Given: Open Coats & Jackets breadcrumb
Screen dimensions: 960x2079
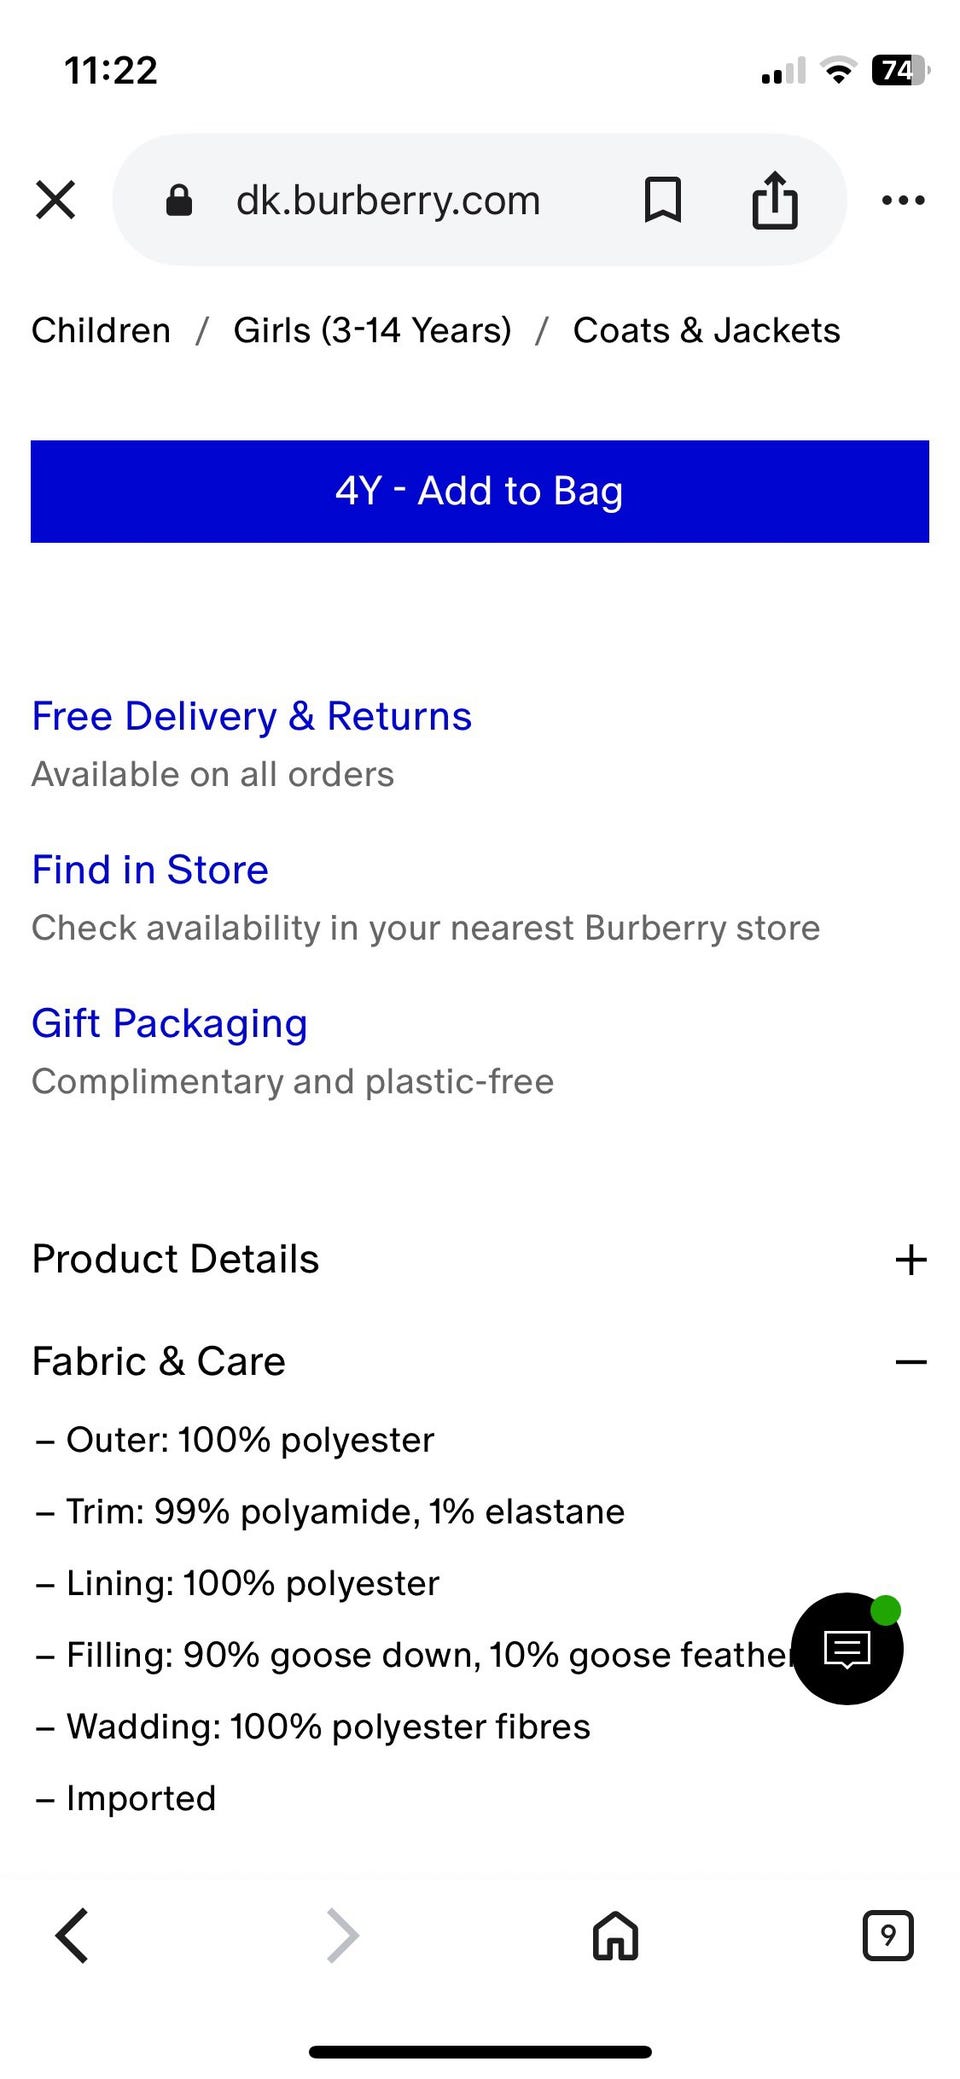Looking at the screenshot, I should coord(706,330).
